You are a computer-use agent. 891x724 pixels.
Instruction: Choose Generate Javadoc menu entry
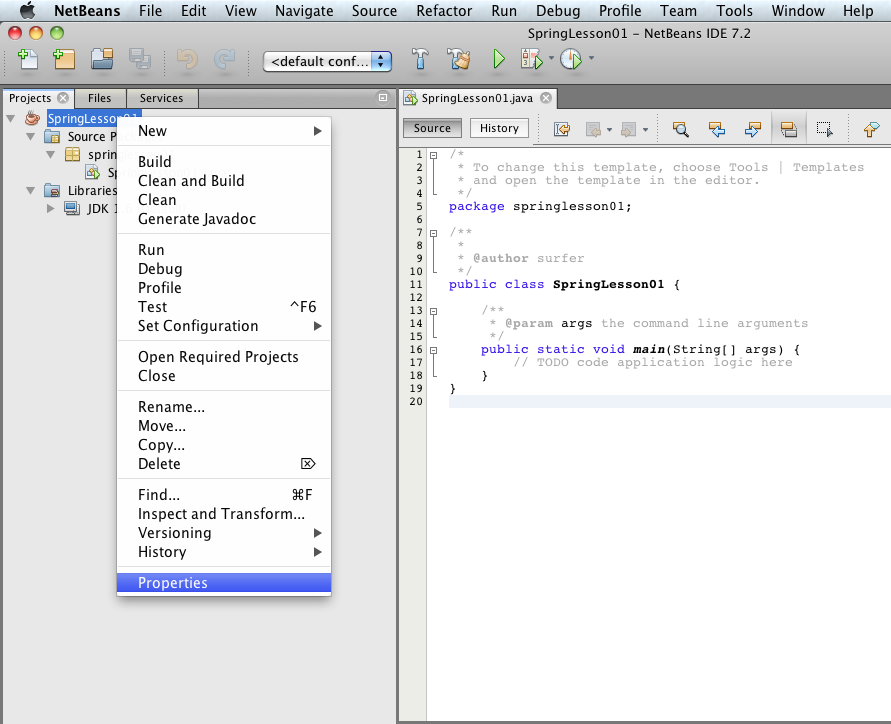pos(224,219)
